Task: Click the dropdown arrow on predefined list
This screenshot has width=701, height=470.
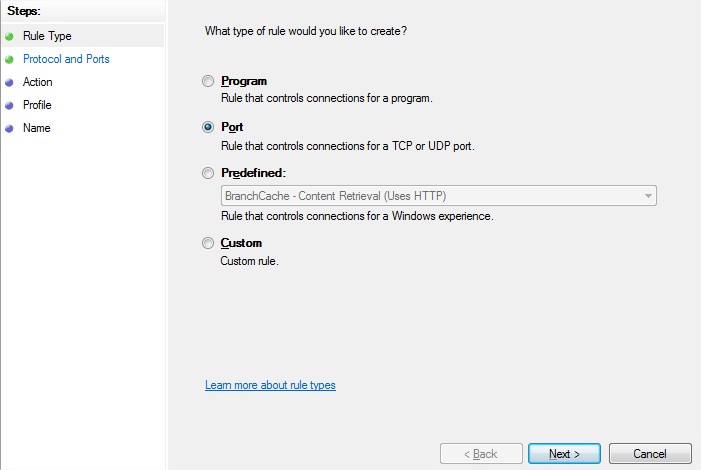Action: pyautogui.click(x=648, y=196)
